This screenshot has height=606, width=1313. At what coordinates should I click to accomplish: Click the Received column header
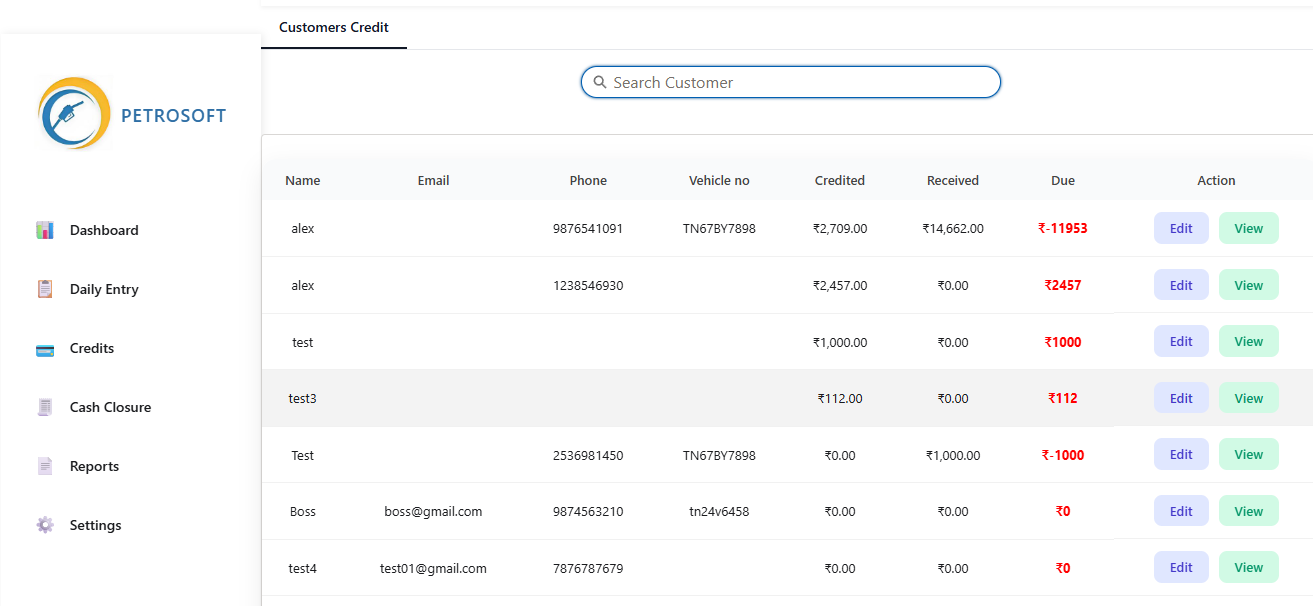coord(953,181)
